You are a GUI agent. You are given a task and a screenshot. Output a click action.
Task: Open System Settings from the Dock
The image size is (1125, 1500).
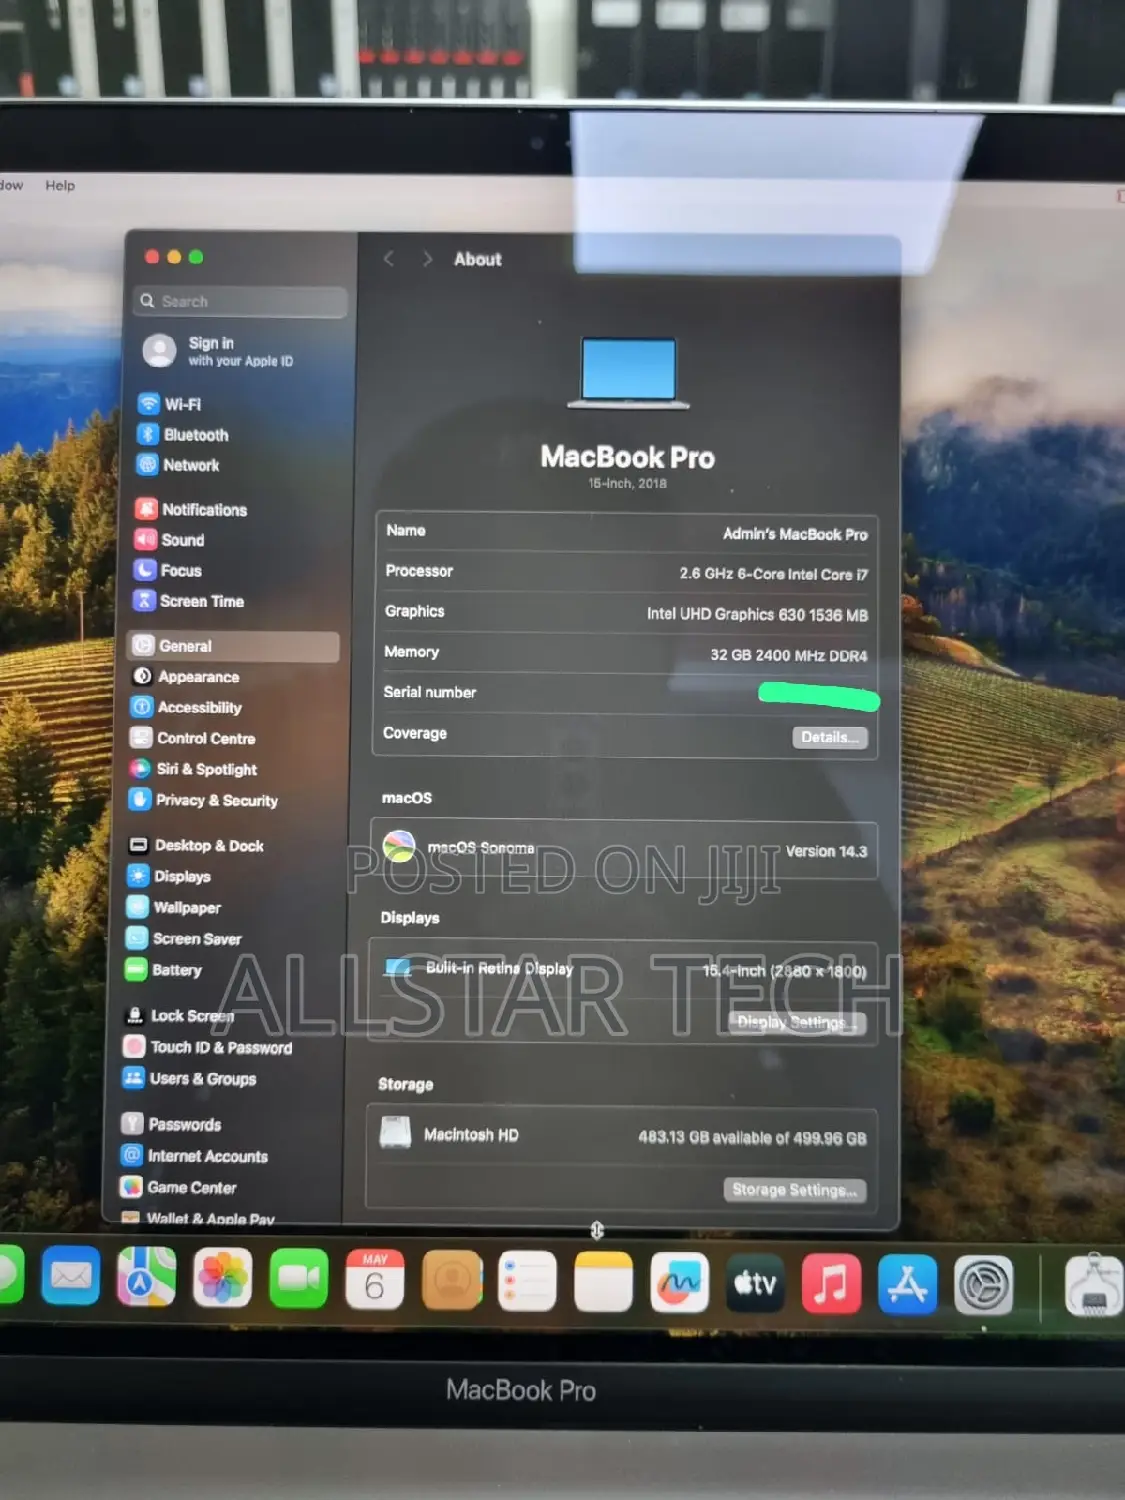tap(984, 1286)
